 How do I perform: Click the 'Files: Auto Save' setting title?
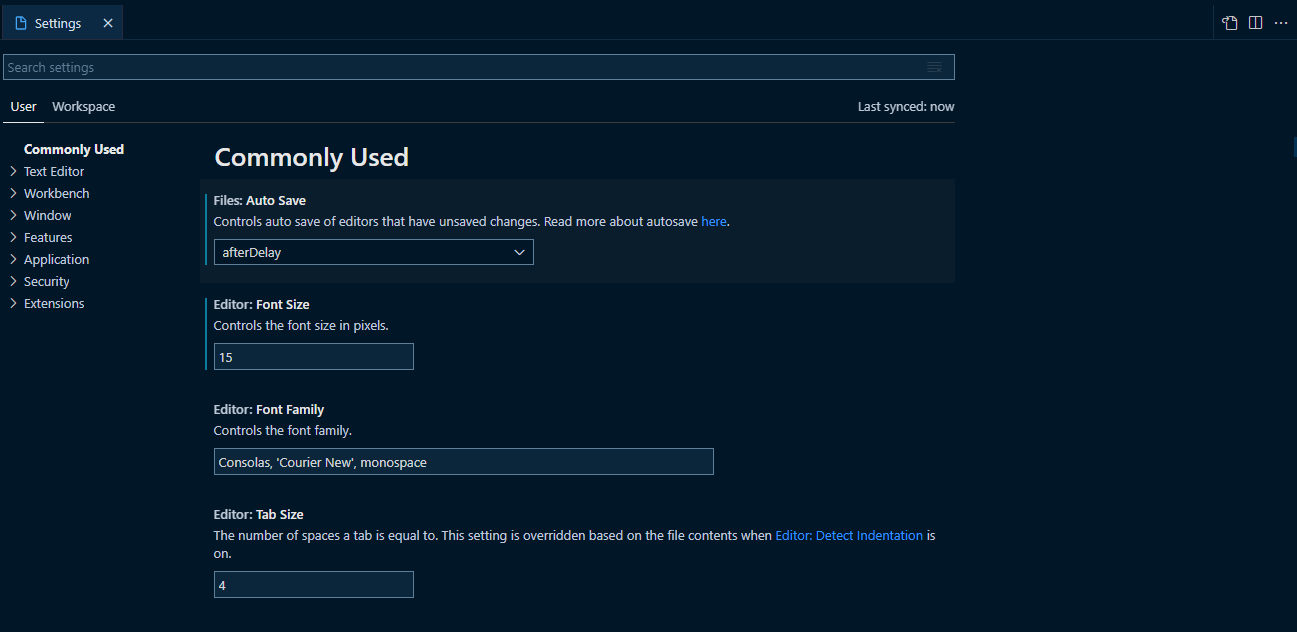pos(260,200)
